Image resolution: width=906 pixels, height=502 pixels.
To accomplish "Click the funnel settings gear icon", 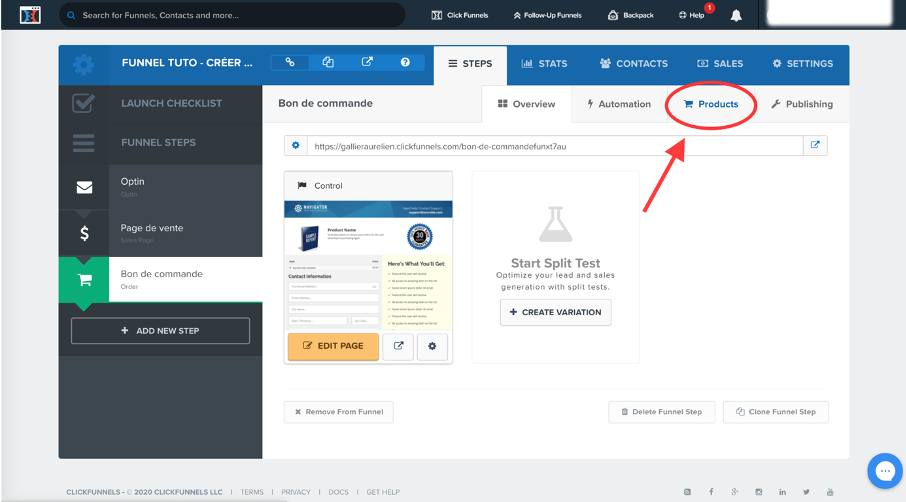I will pyautogui.click(x=84, y=64).
